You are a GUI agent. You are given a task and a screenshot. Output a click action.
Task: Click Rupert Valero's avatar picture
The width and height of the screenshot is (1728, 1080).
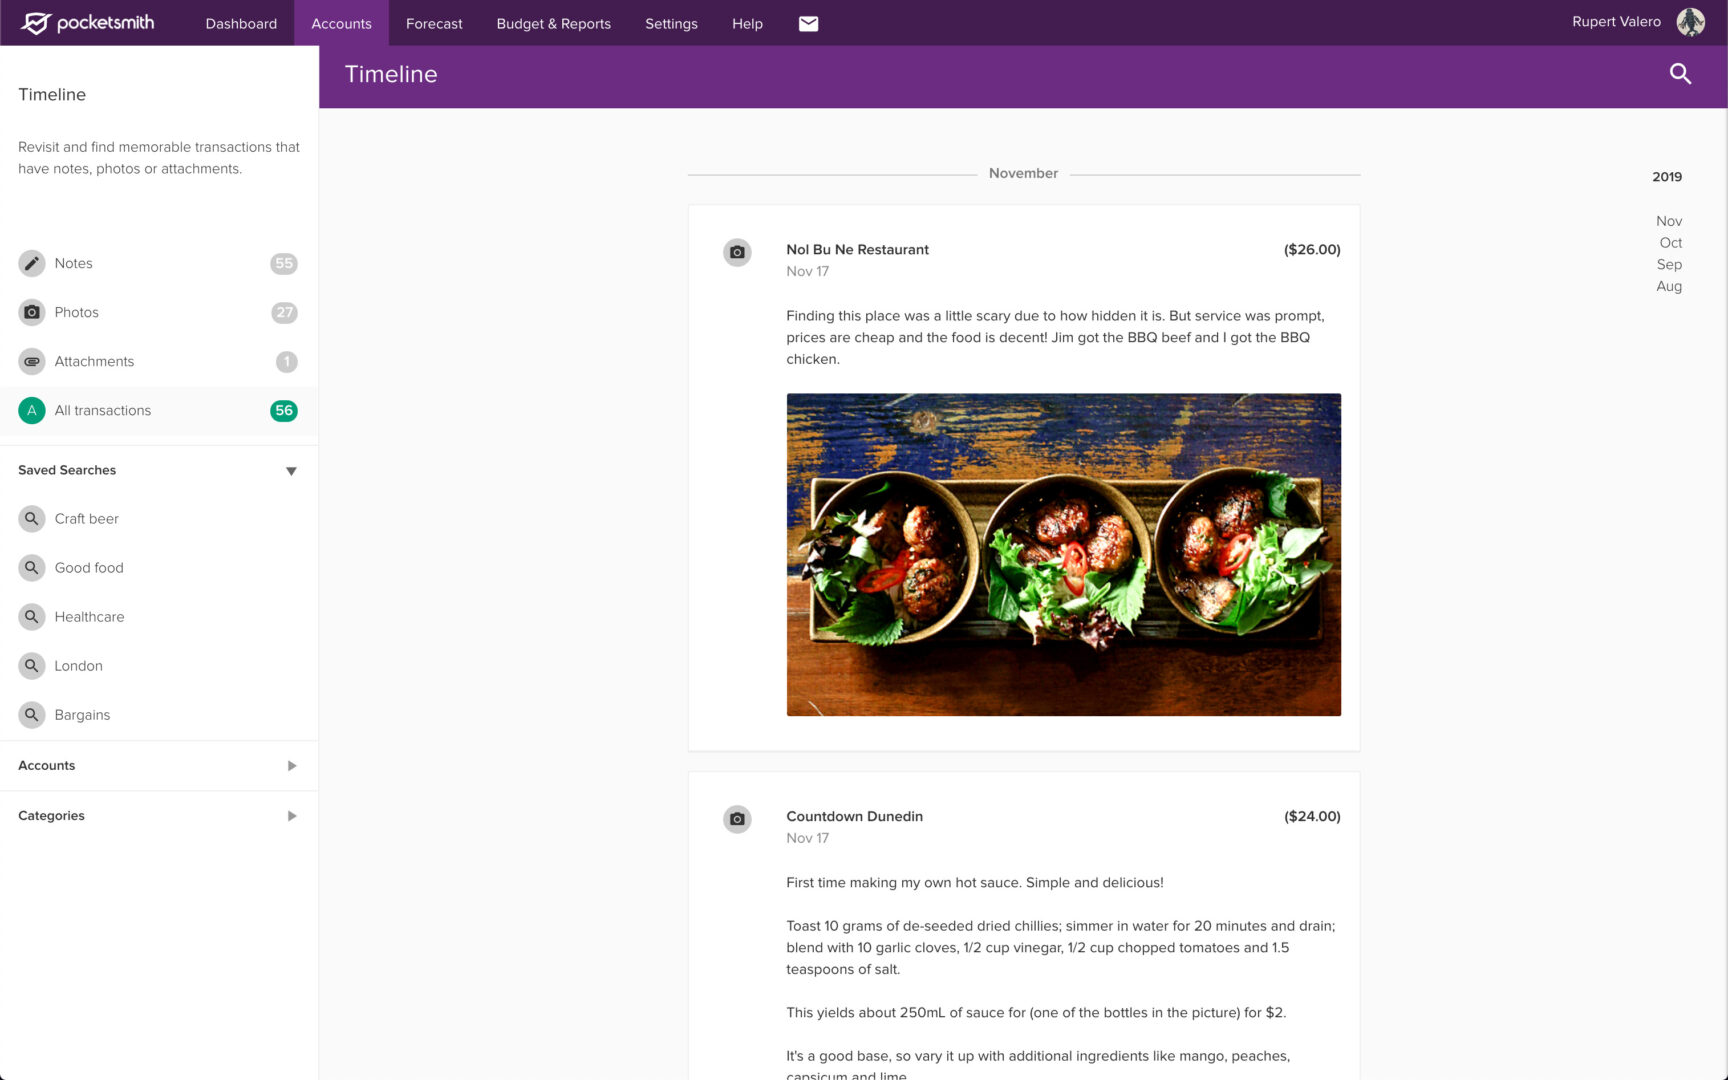[1690, 22]
